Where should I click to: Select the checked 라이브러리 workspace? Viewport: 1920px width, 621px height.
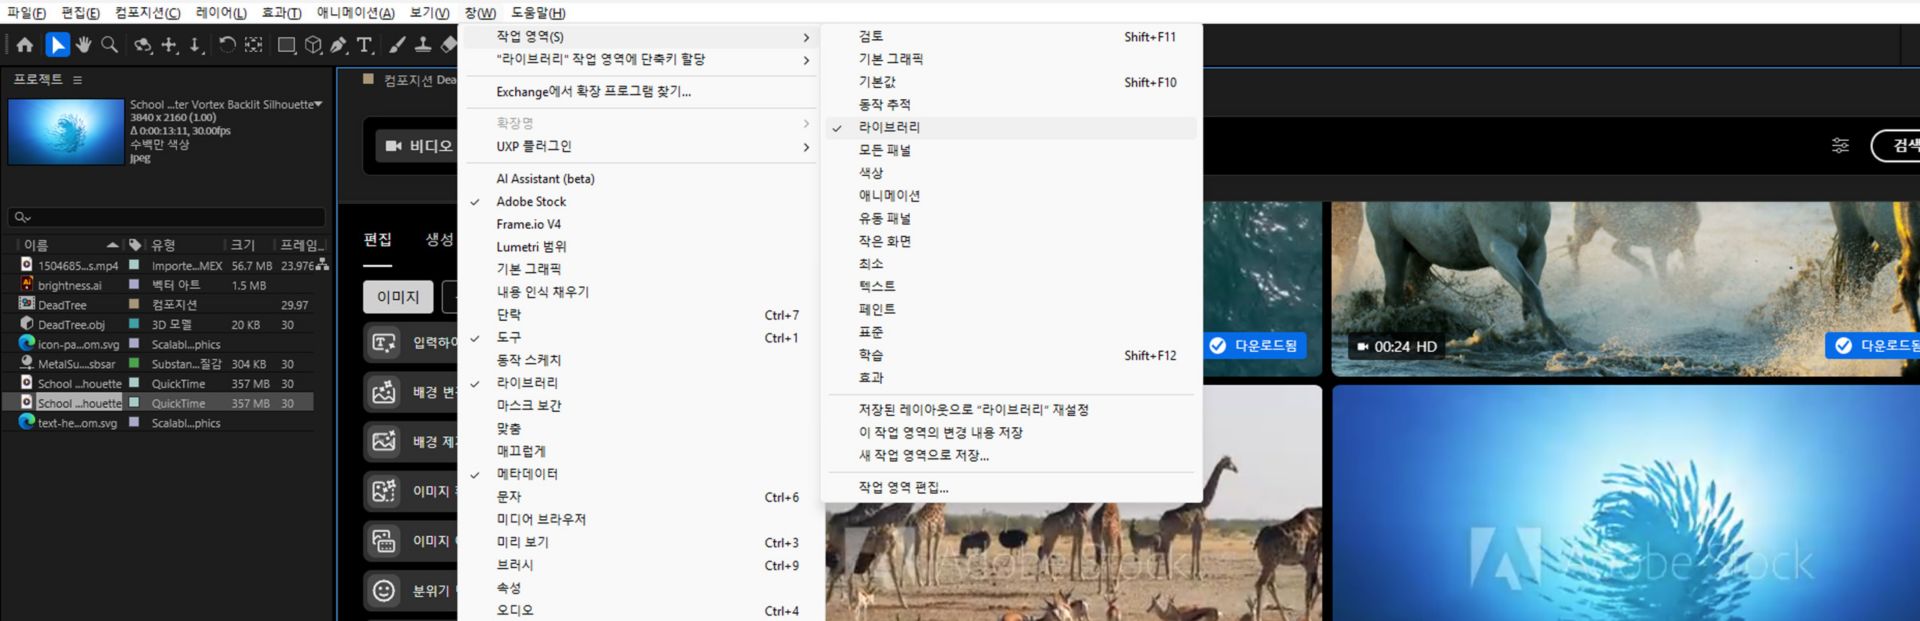coord(1011,127)
